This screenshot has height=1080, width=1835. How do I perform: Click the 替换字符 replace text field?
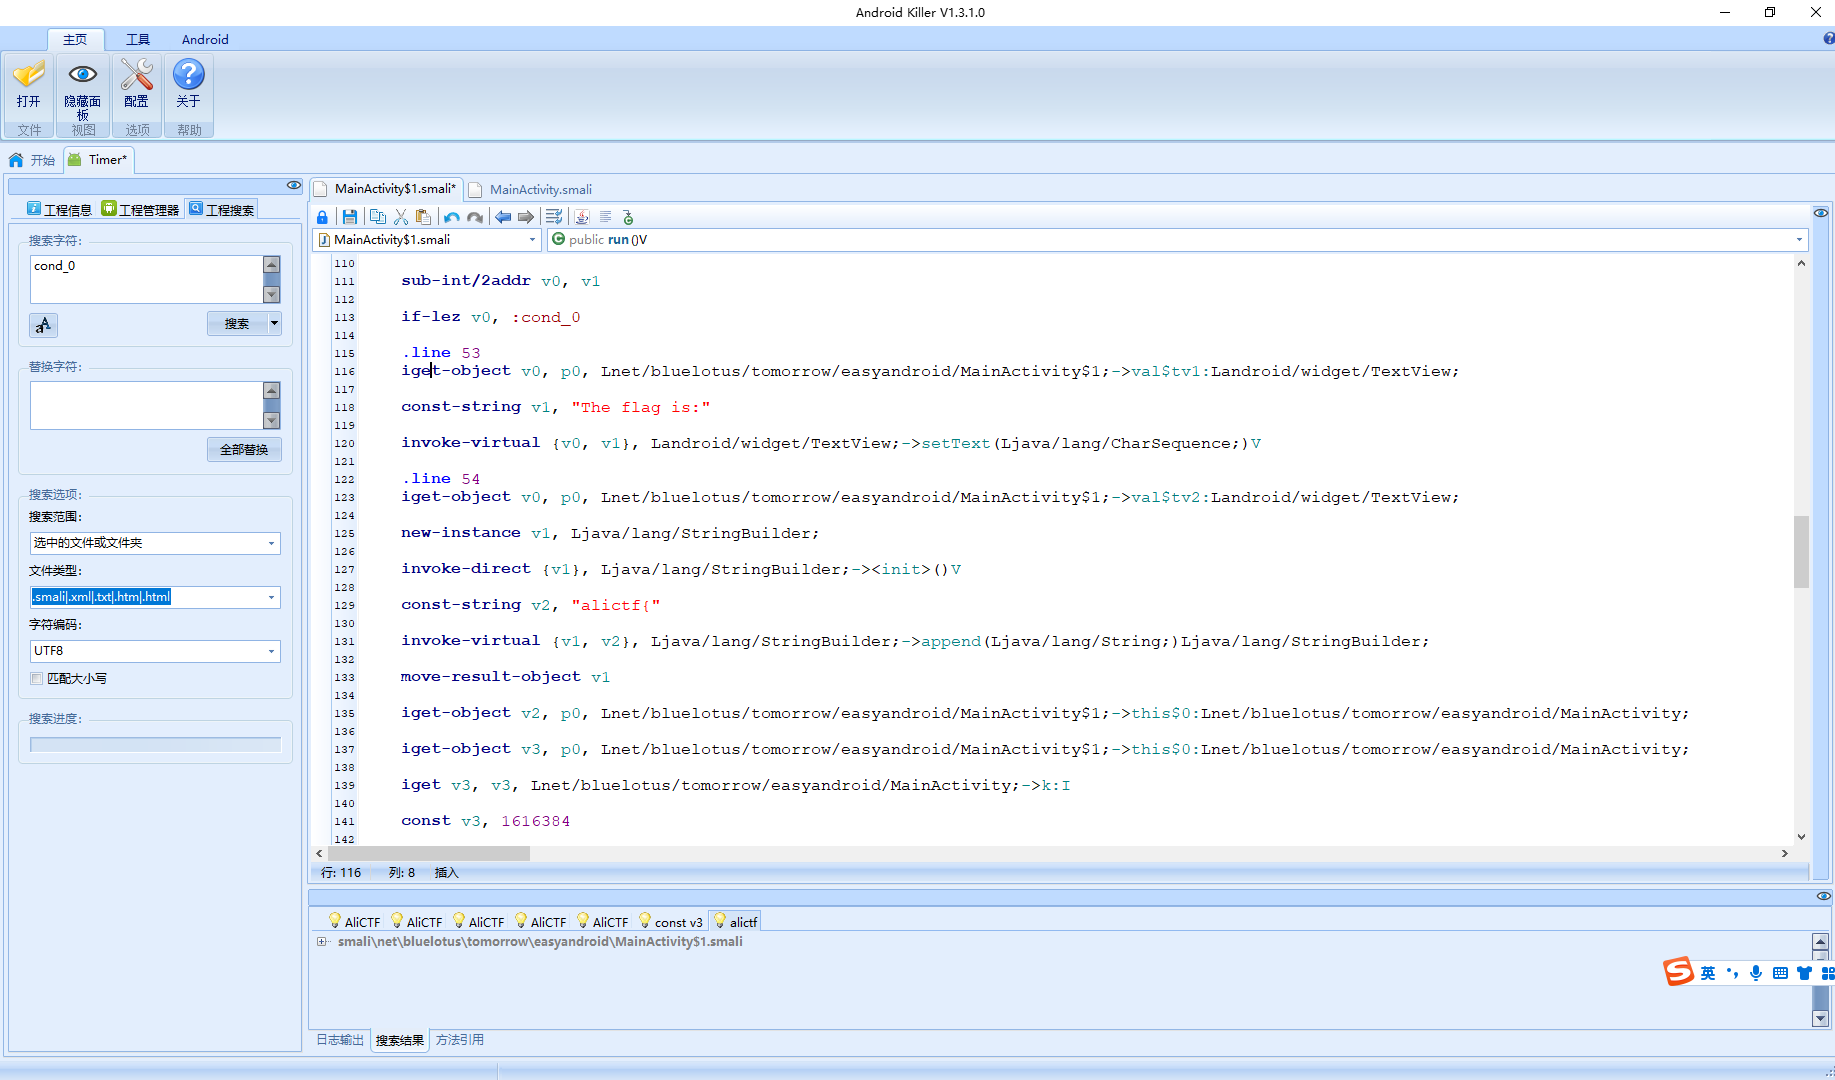tap(146, 405)
